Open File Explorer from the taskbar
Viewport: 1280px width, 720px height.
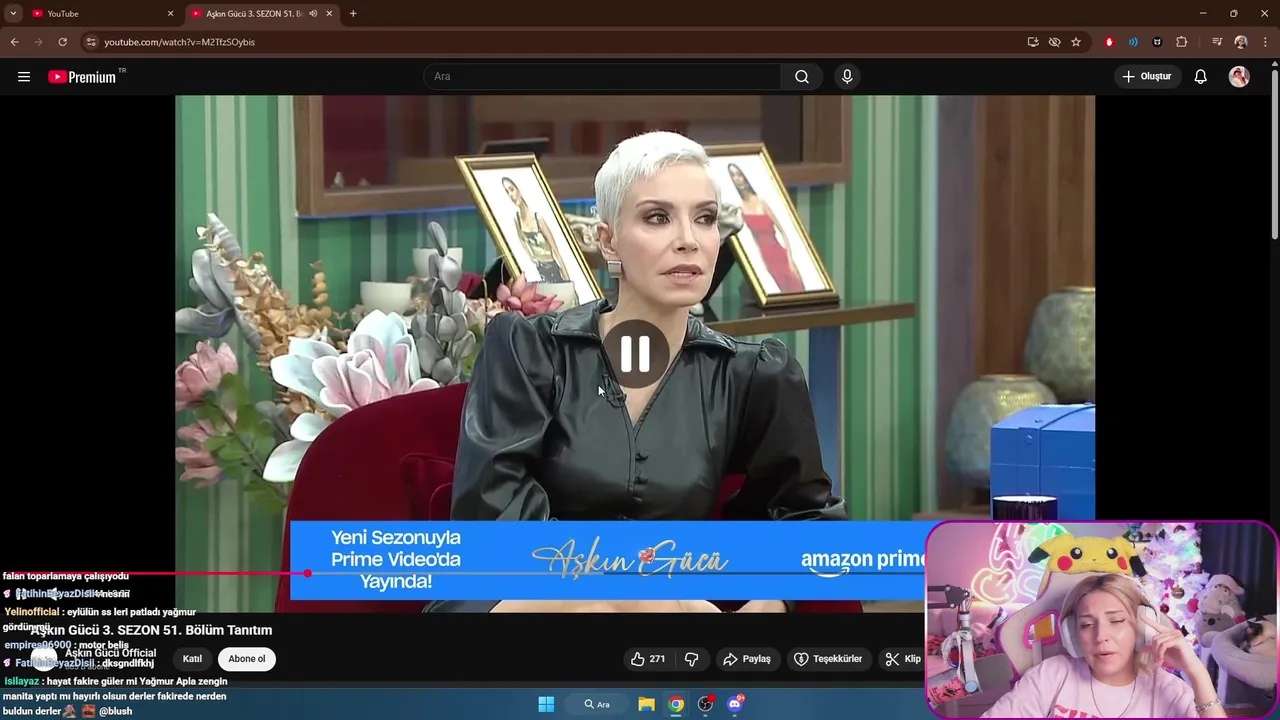(x=647, y=704)
